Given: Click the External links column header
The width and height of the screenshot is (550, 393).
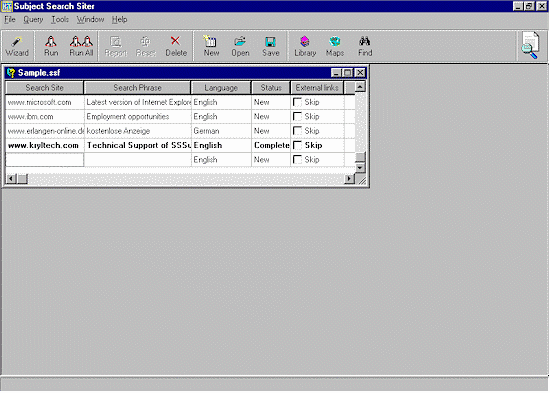Looking at the screenshot, I should tap(317, 88).
